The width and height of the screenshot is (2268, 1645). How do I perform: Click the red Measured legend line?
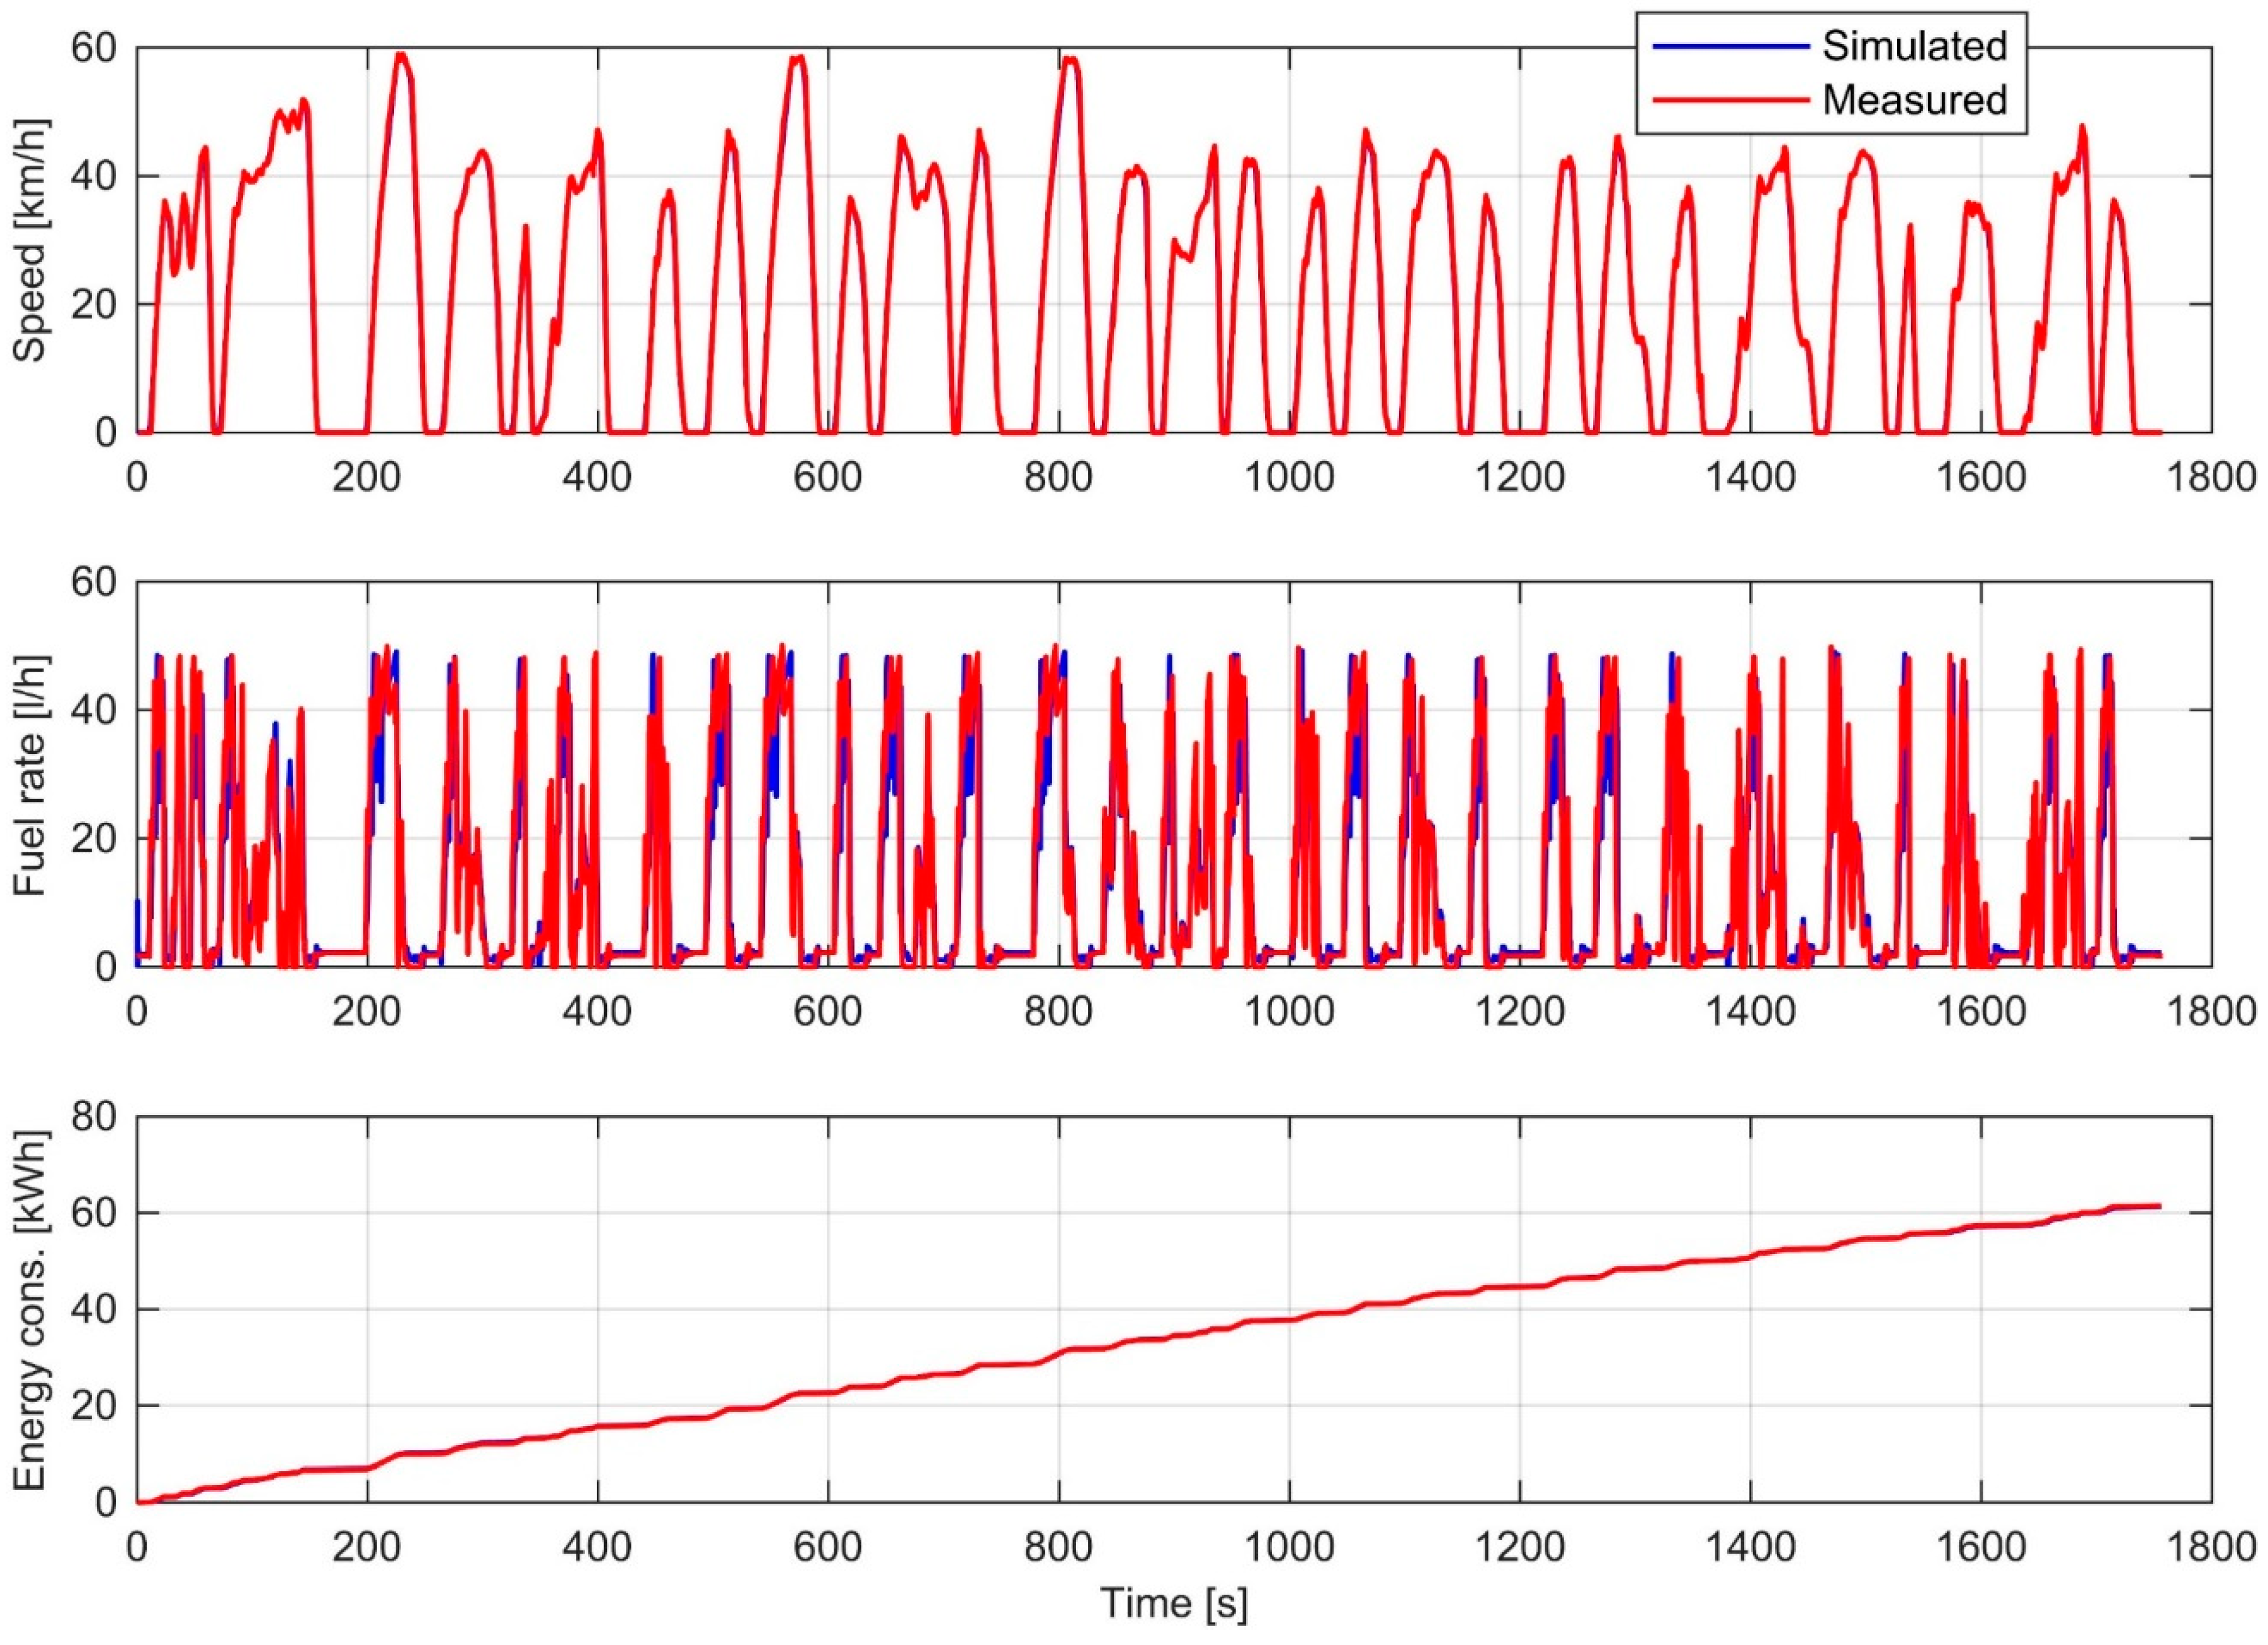[x=1731, y=99]
